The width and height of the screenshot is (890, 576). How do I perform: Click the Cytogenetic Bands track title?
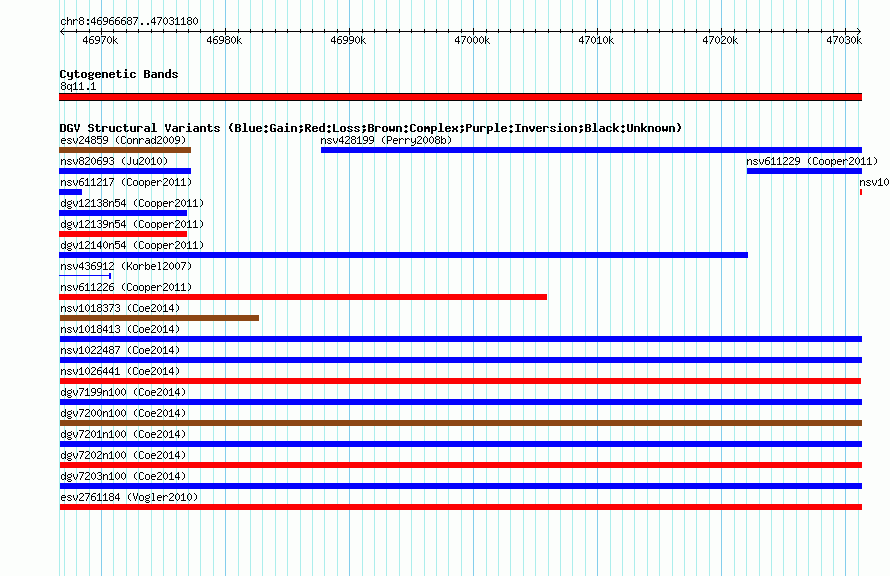coord(119,74)
